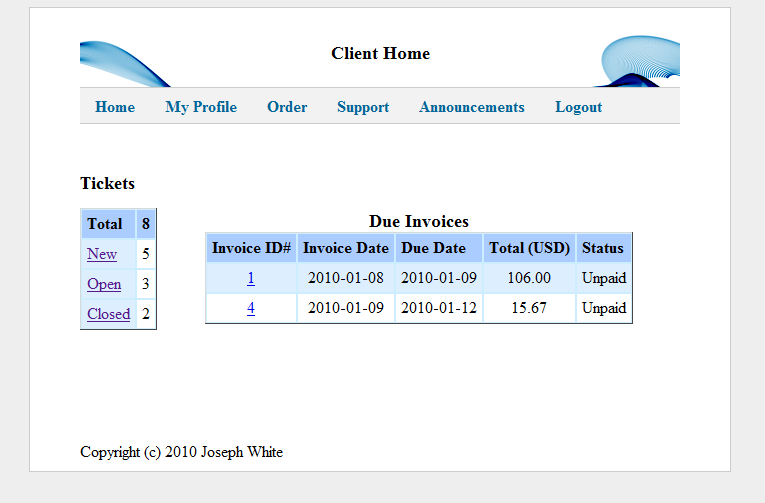View Closed tickets link
Screen dimensions: 765x503
pyautogui.click(x=109, y=314)
